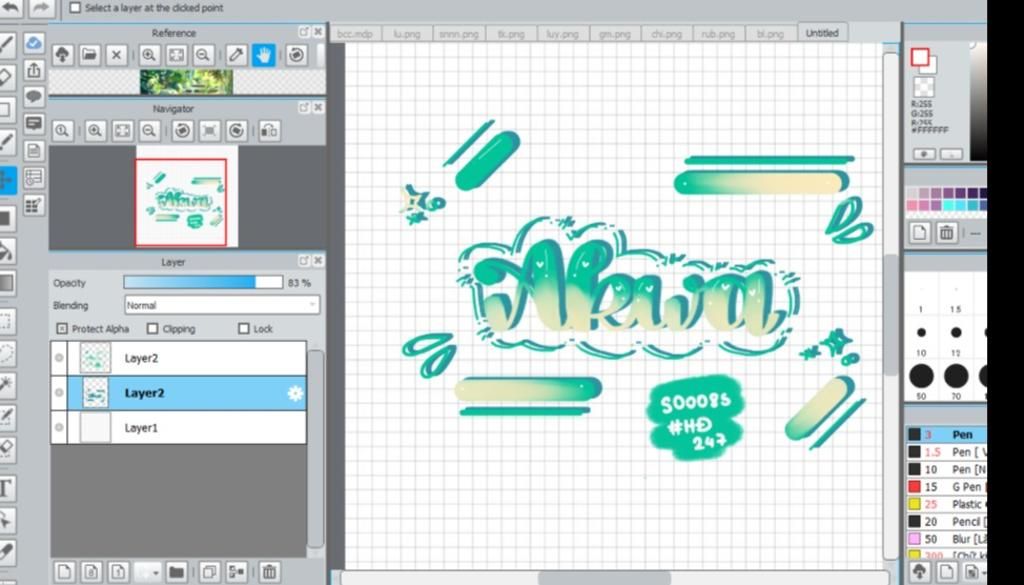Click the speech bubble icon in sidebar

click(x=34, y=97)
